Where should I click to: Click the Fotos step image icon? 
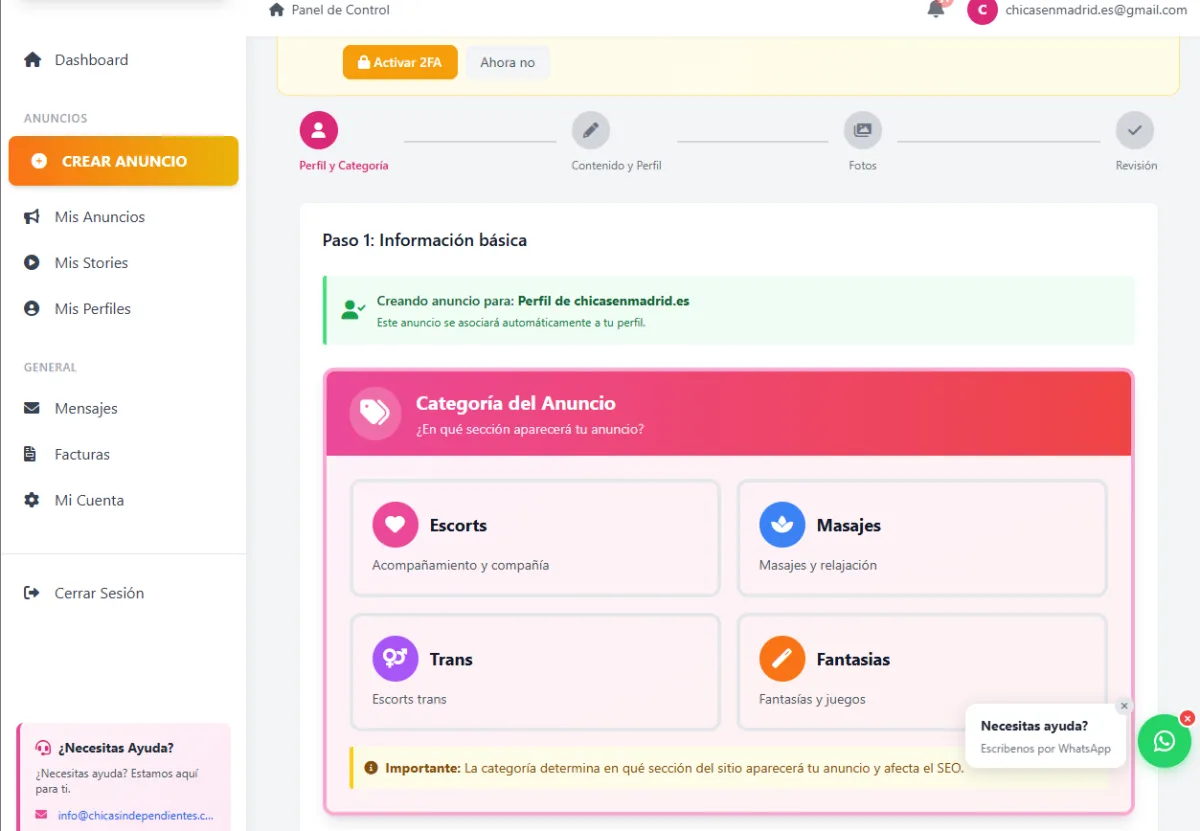click(x=863, y=130)
